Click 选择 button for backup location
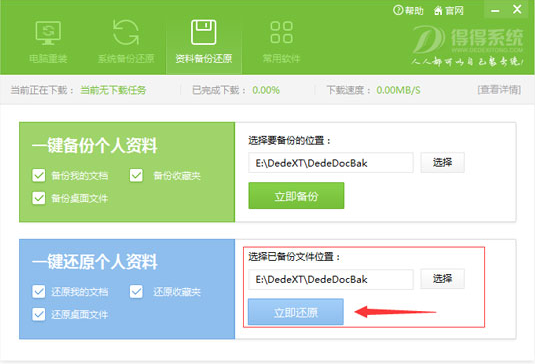This screenshot has width=535, height=364. pos(442,162)
